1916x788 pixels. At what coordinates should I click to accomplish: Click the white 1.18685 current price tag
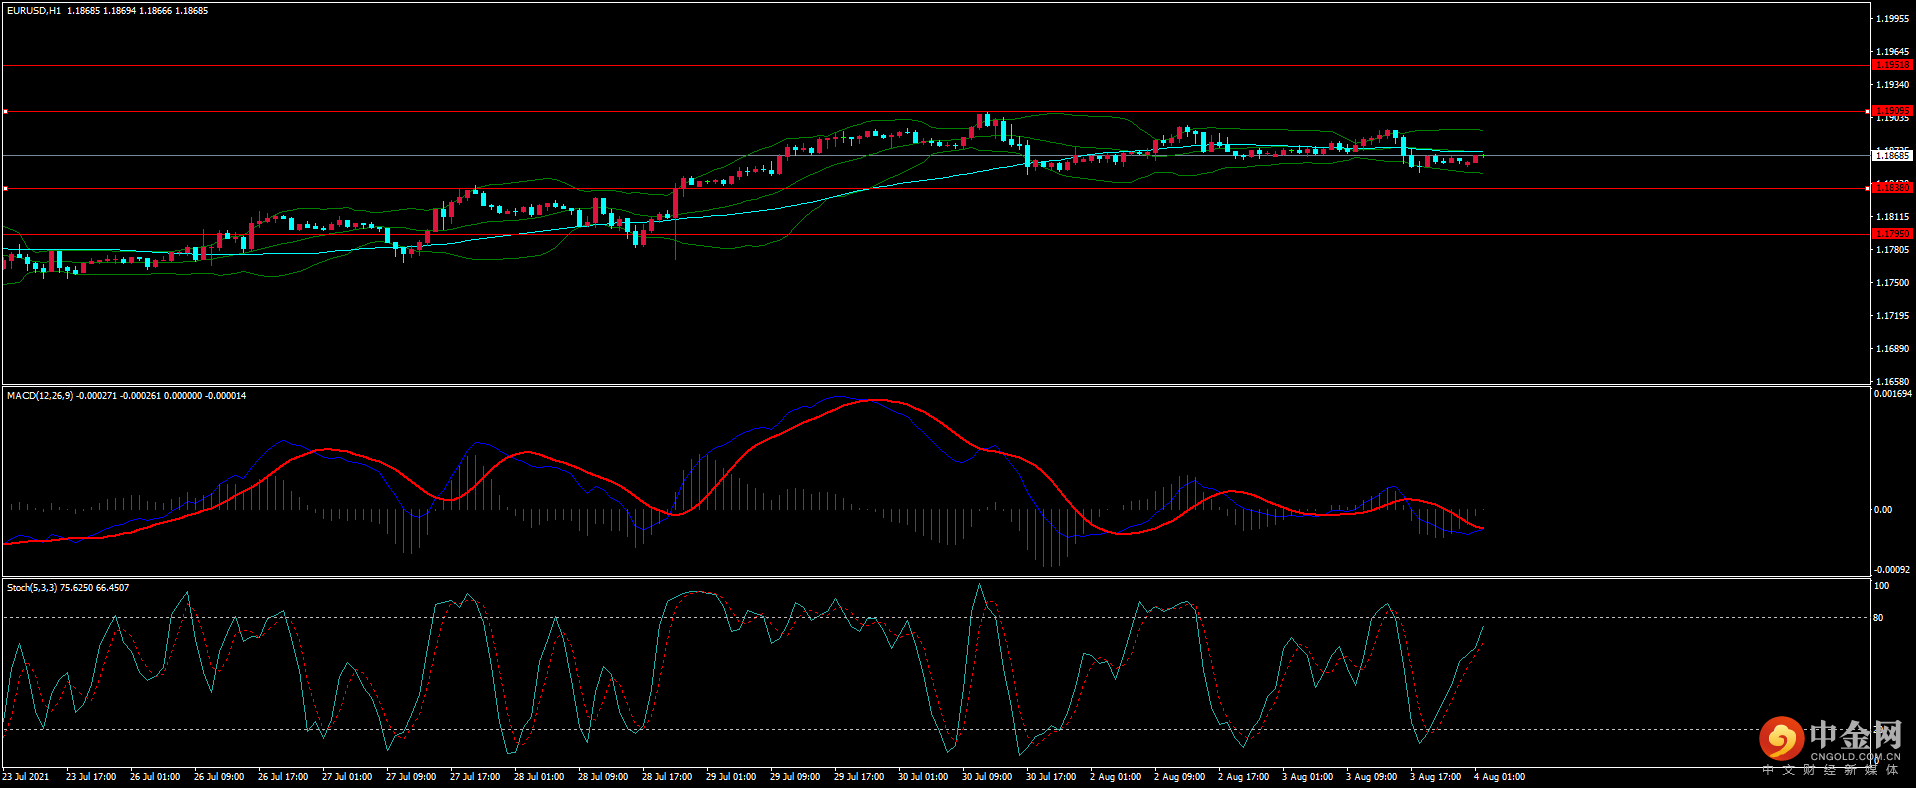(1891, 155)
